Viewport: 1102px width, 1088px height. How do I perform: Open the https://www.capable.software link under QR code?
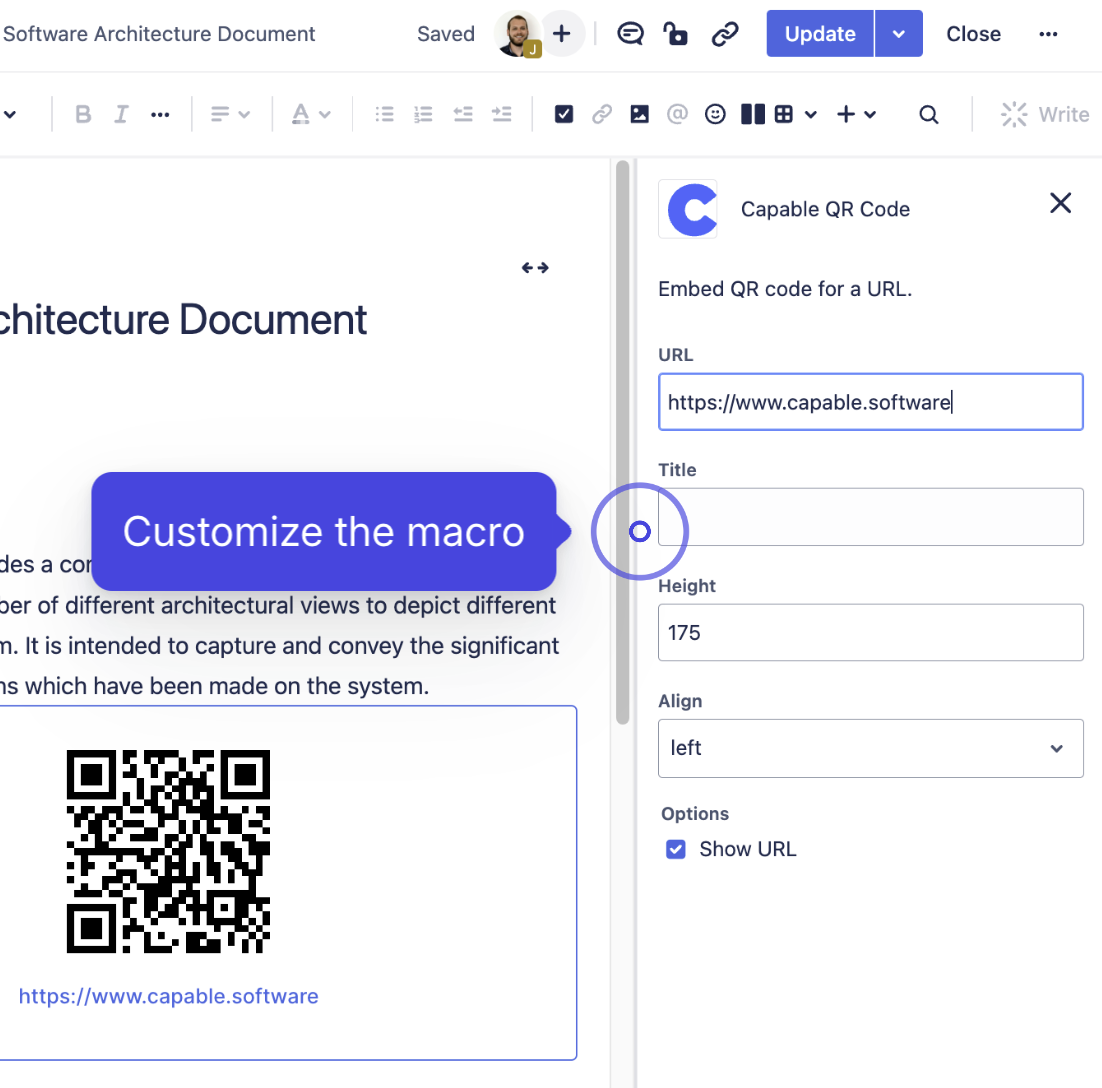pos(168,996)
